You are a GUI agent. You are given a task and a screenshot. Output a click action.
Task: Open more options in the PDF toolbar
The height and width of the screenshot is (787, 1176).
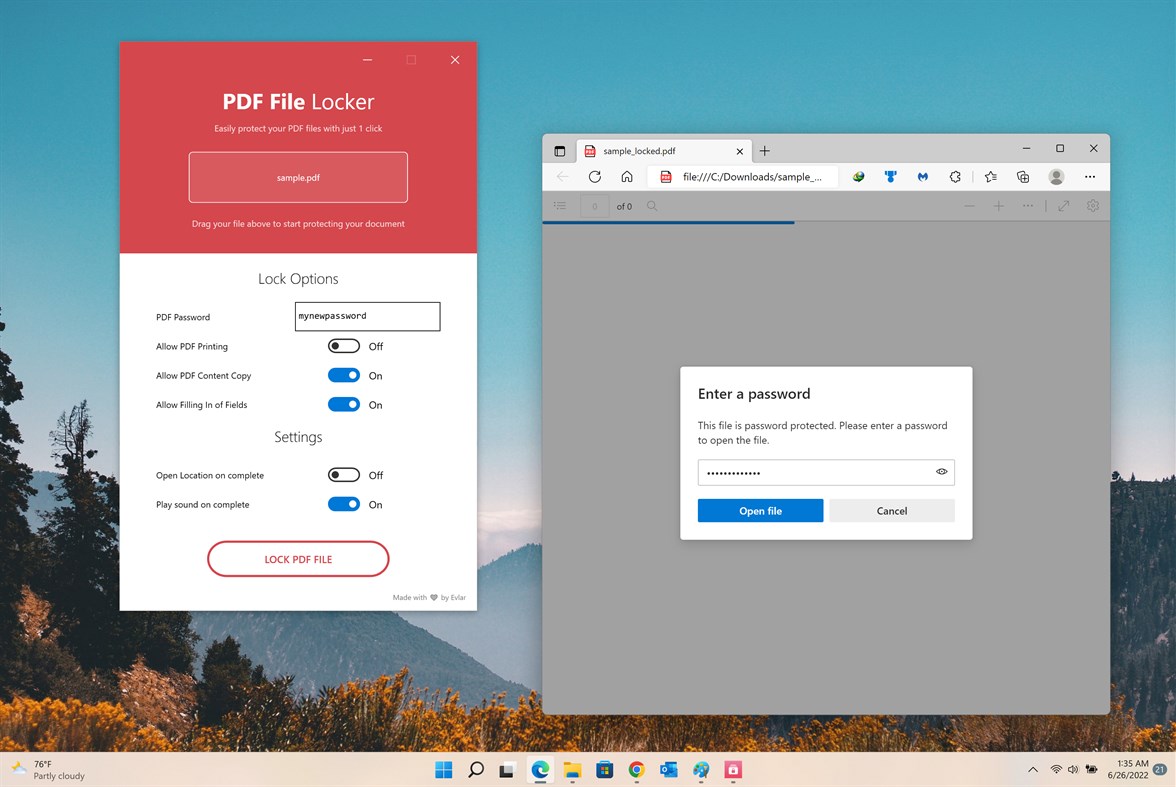(x=1027, y=206)
